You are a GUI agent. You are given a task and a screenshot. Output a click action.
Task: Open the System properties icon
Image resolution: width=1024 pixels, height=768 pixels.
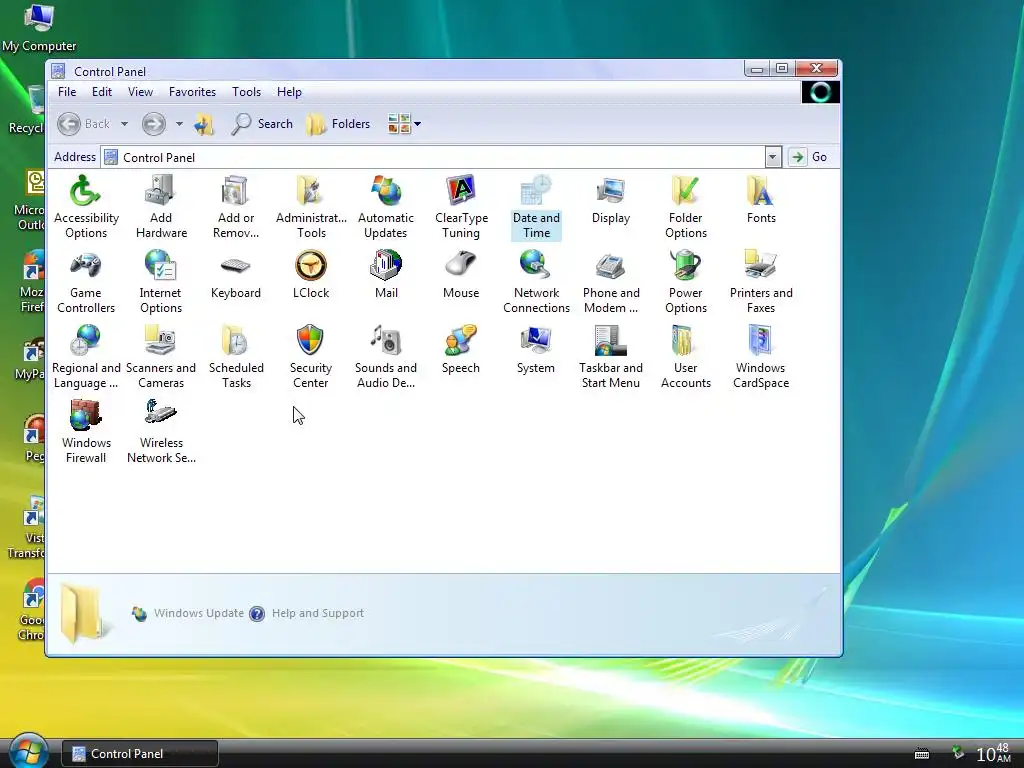pos(536,349)
